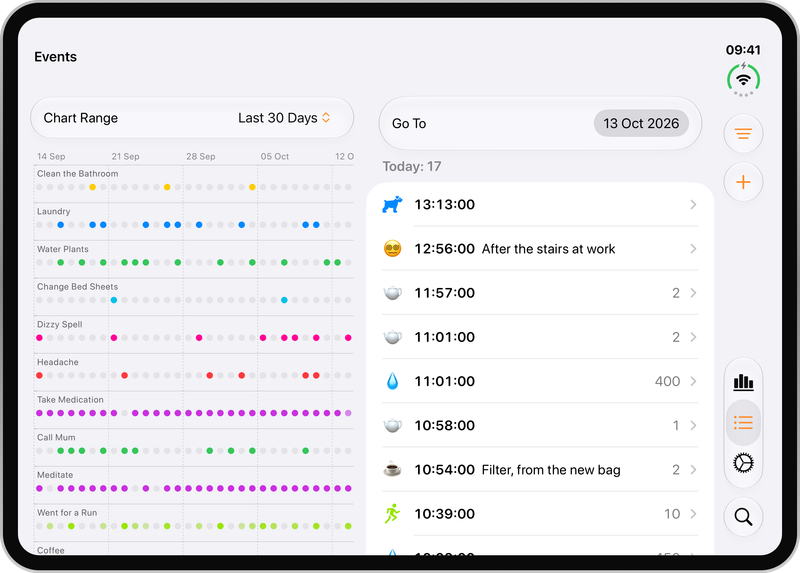The image size is (800, 573).
Task: Click 'Call Mum' chart row label
Action: pyautogui.click(x=56, y=437)
